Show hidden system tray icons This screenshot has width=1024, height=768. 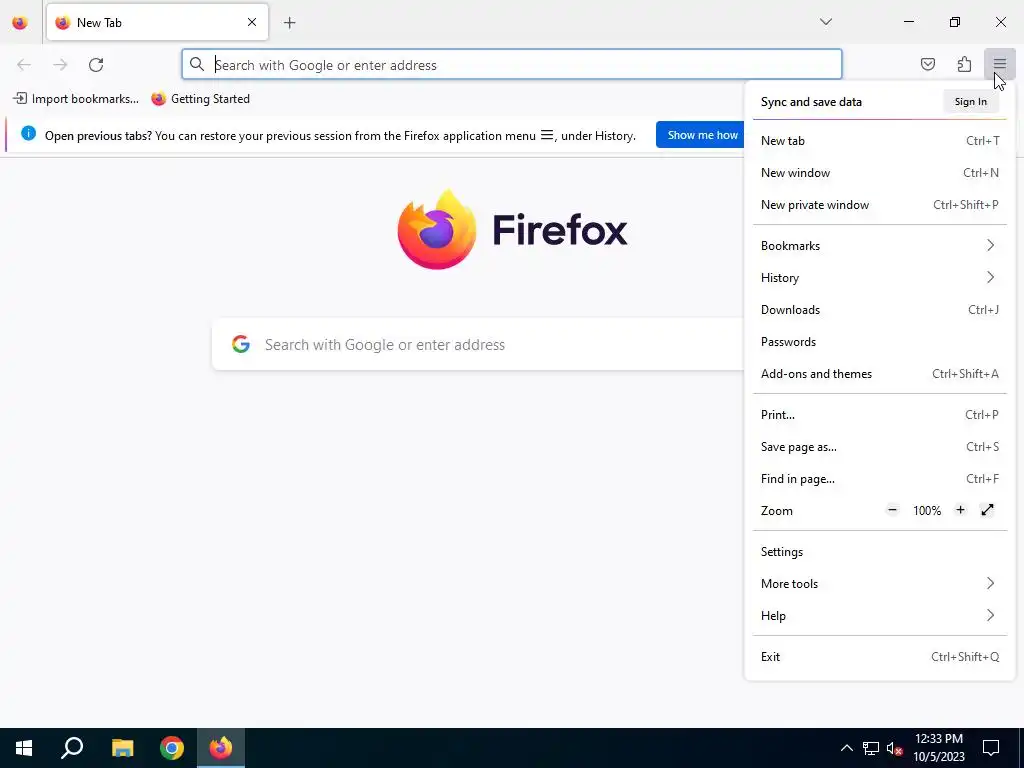point(846,748)
